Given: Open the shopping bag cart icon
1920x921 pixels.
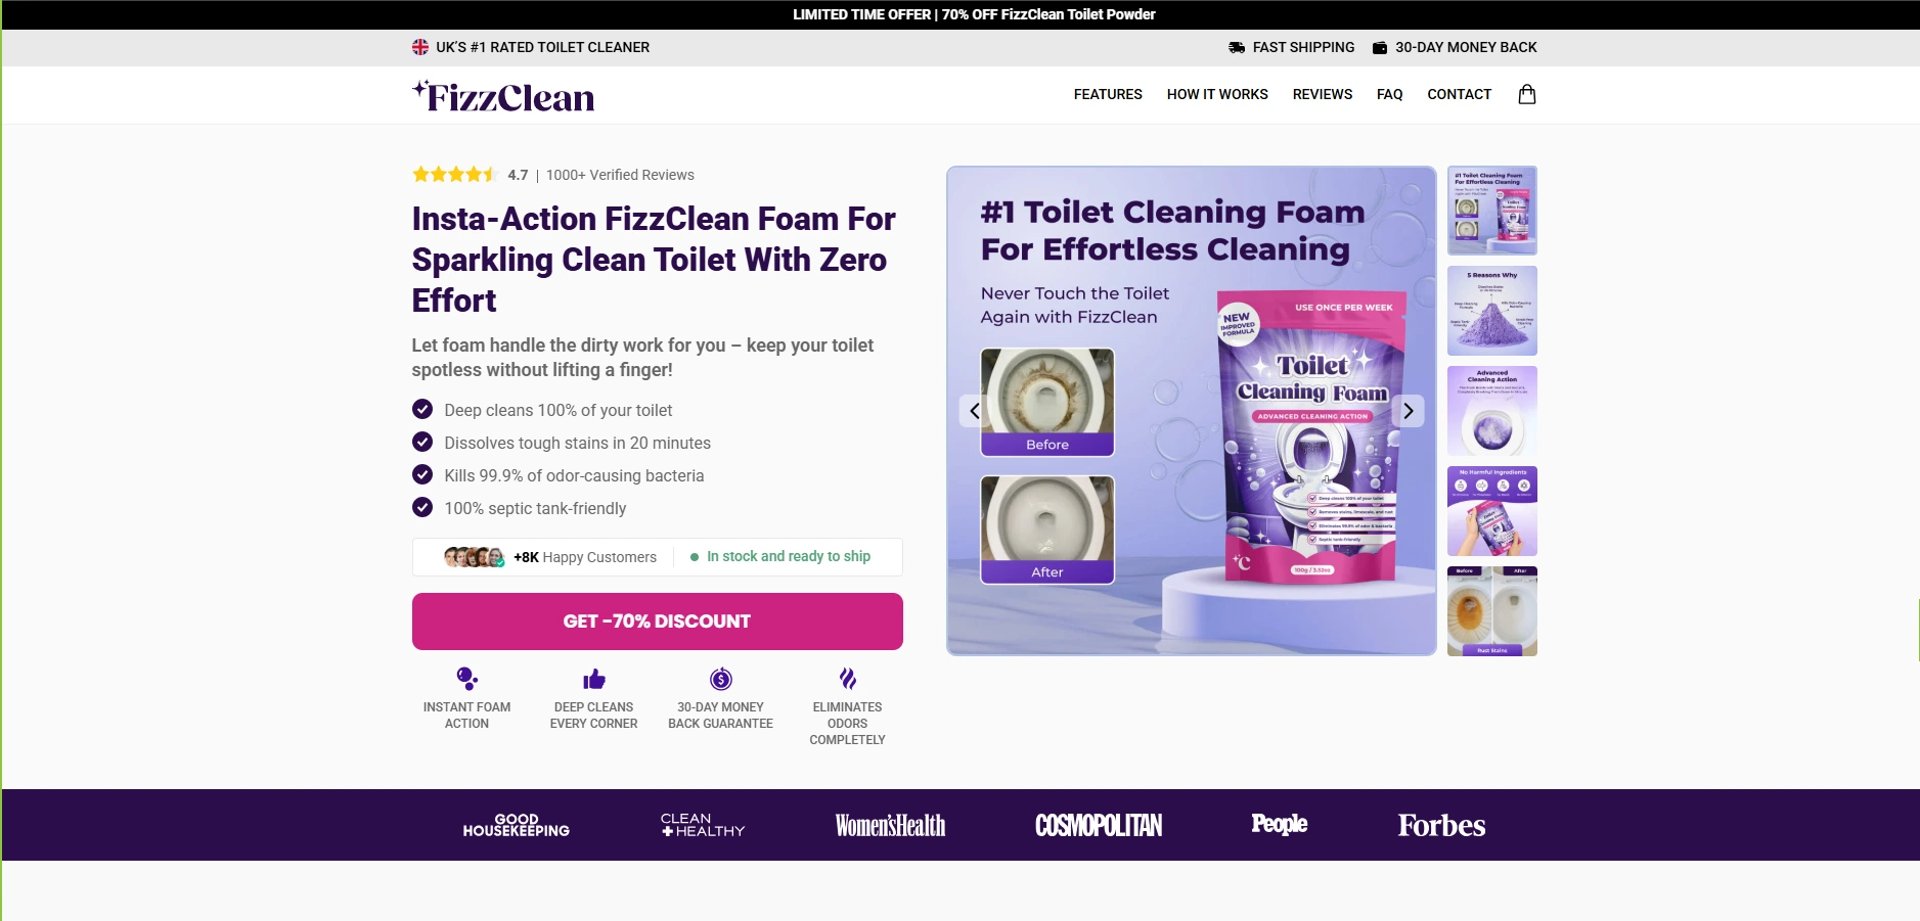Looking at the screenshot, I should pyautogui.click(x=1526, y=94).
